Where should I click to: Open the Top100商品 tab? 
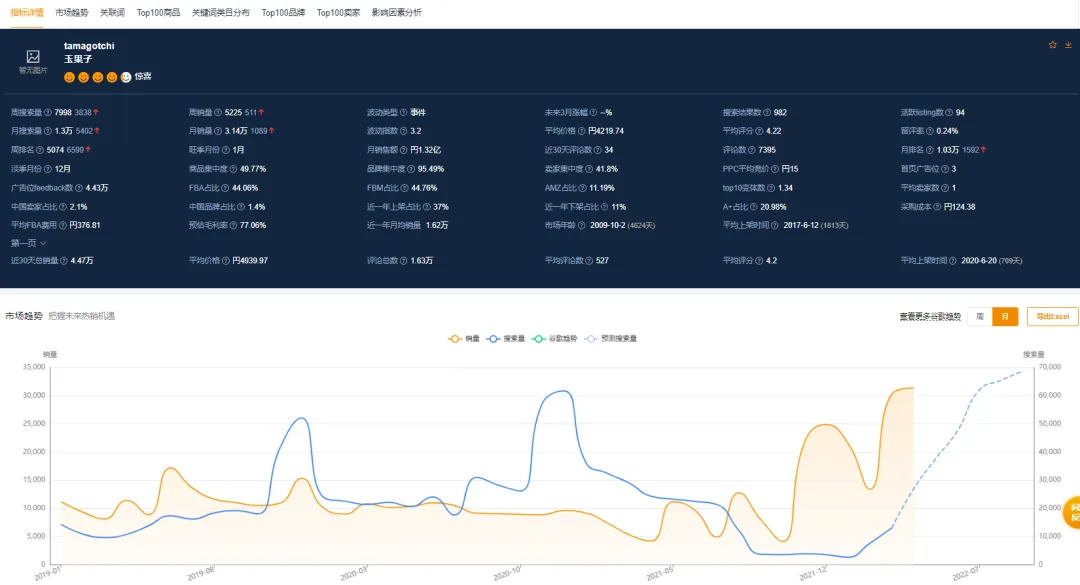point(158,12)
